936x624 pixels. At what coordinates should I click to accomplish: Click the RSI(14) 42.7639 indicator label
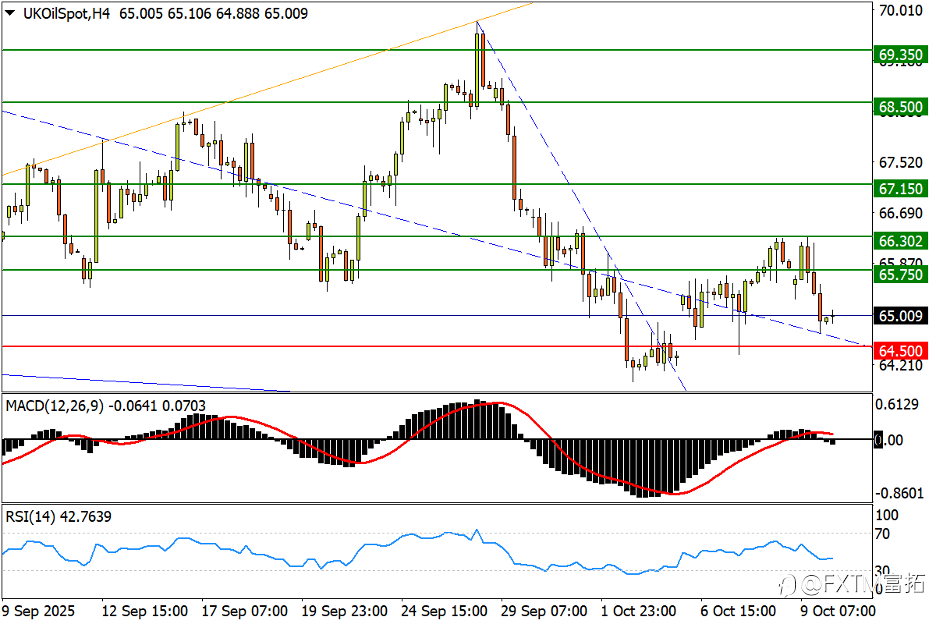click(x=58, y=516)
